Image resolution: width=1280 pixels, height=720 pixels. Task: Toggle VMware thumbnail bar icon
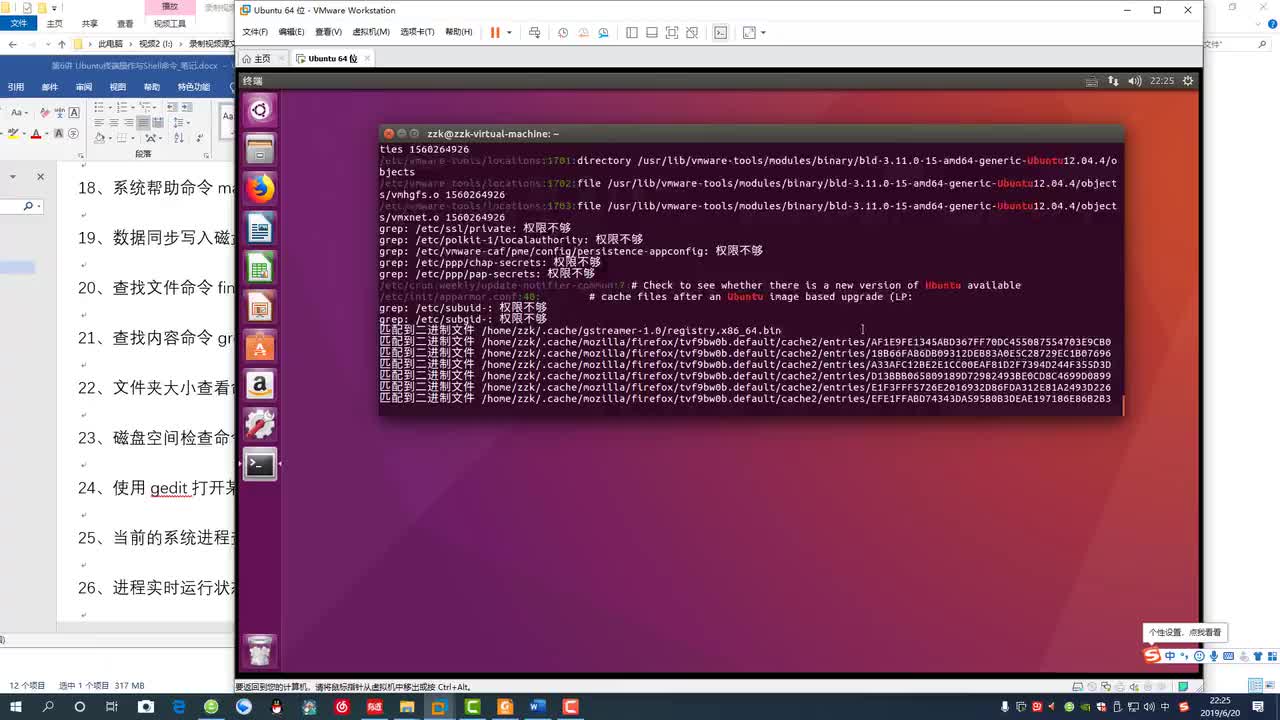[x=652, y=32]
